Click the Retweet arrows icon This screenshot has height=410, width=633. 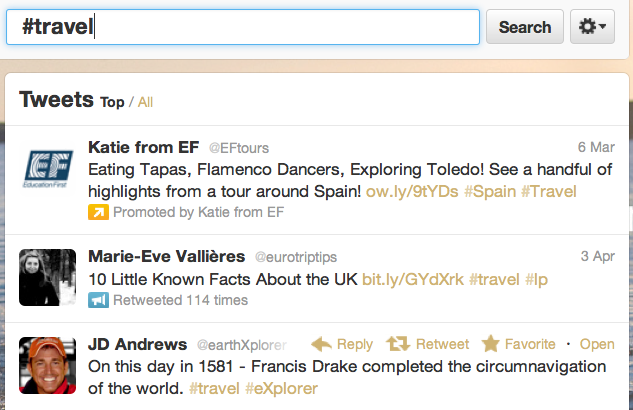pos(398,344)
